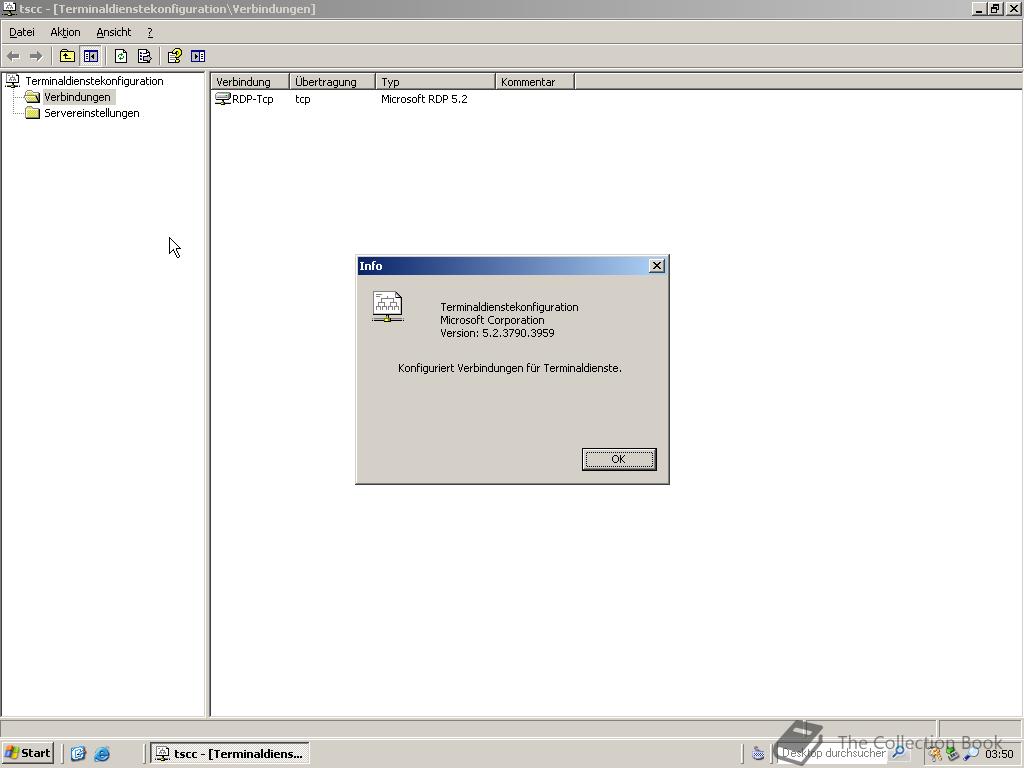Screen dimensions: 1024x768
Task: Select the RDP-Tcp list entry text
Action: point(253,99)
